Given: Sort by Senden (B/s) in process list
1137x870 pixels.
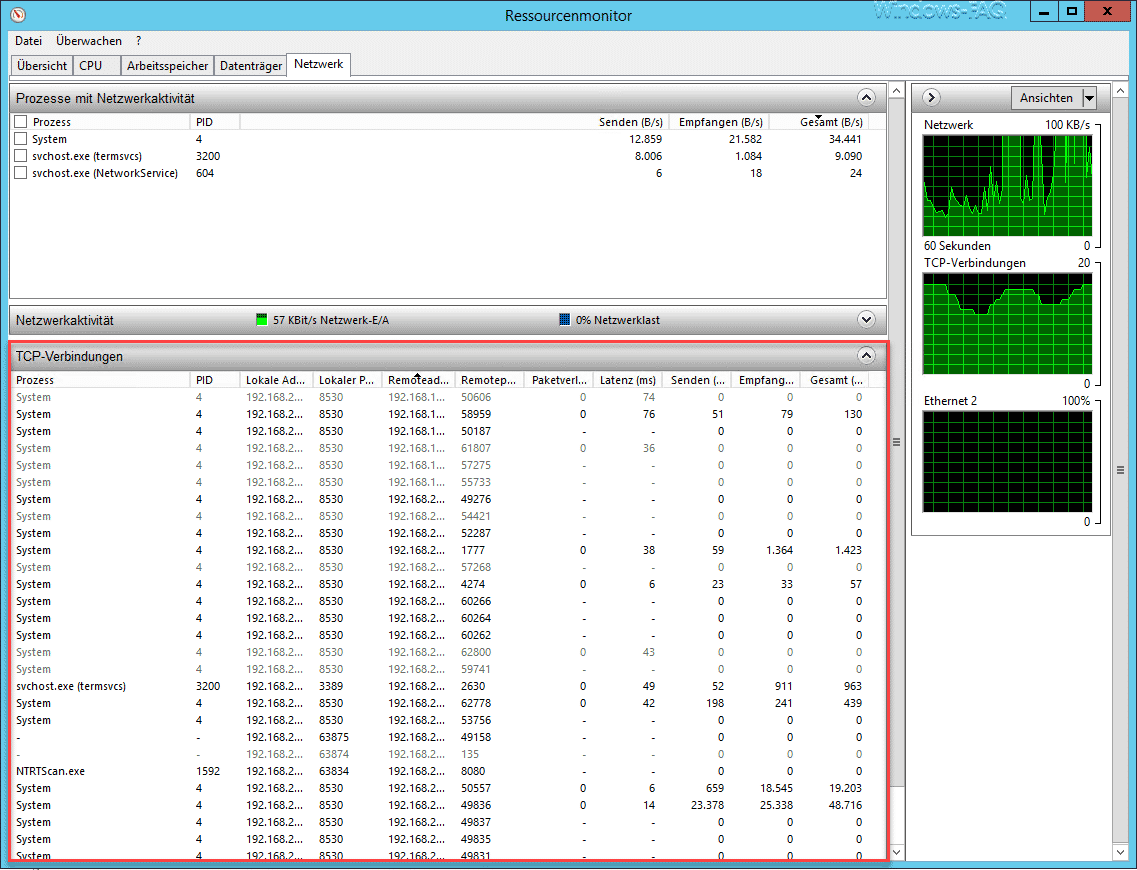Looking at the screenshot, I should coord(630,122).
